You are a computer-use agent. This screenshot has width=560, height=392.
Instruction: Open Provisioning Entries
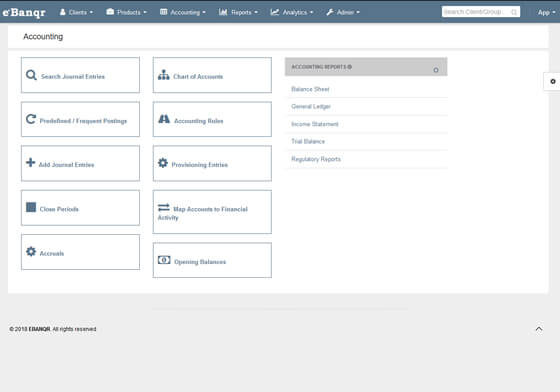212,163
